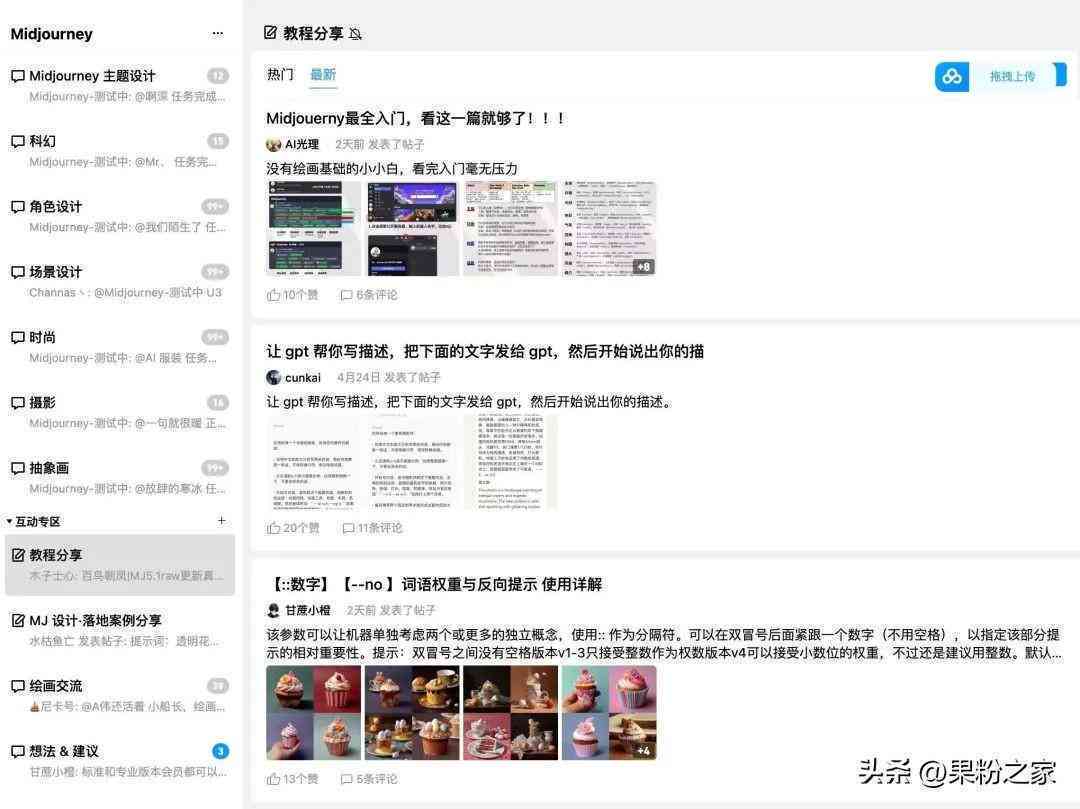Open the +4 more cupcake images thumbnail

(x=609, y=713)
